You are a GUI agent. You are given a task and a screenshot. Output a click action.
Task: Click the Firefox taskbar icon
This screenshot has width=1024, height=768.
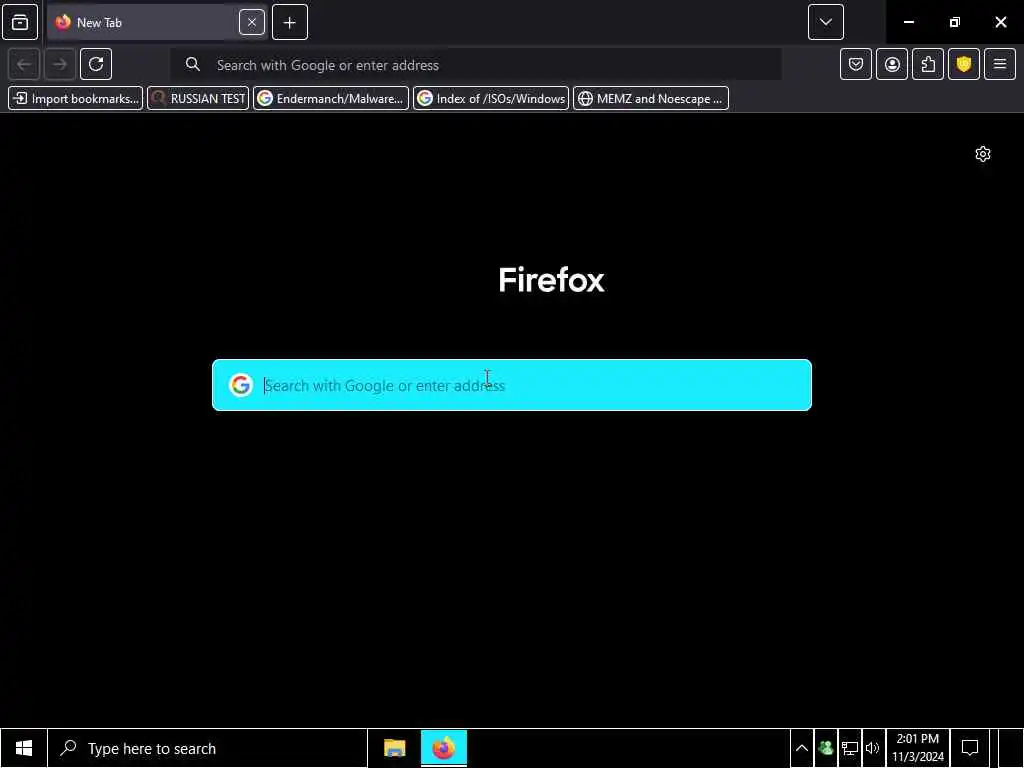click(443, 748)
